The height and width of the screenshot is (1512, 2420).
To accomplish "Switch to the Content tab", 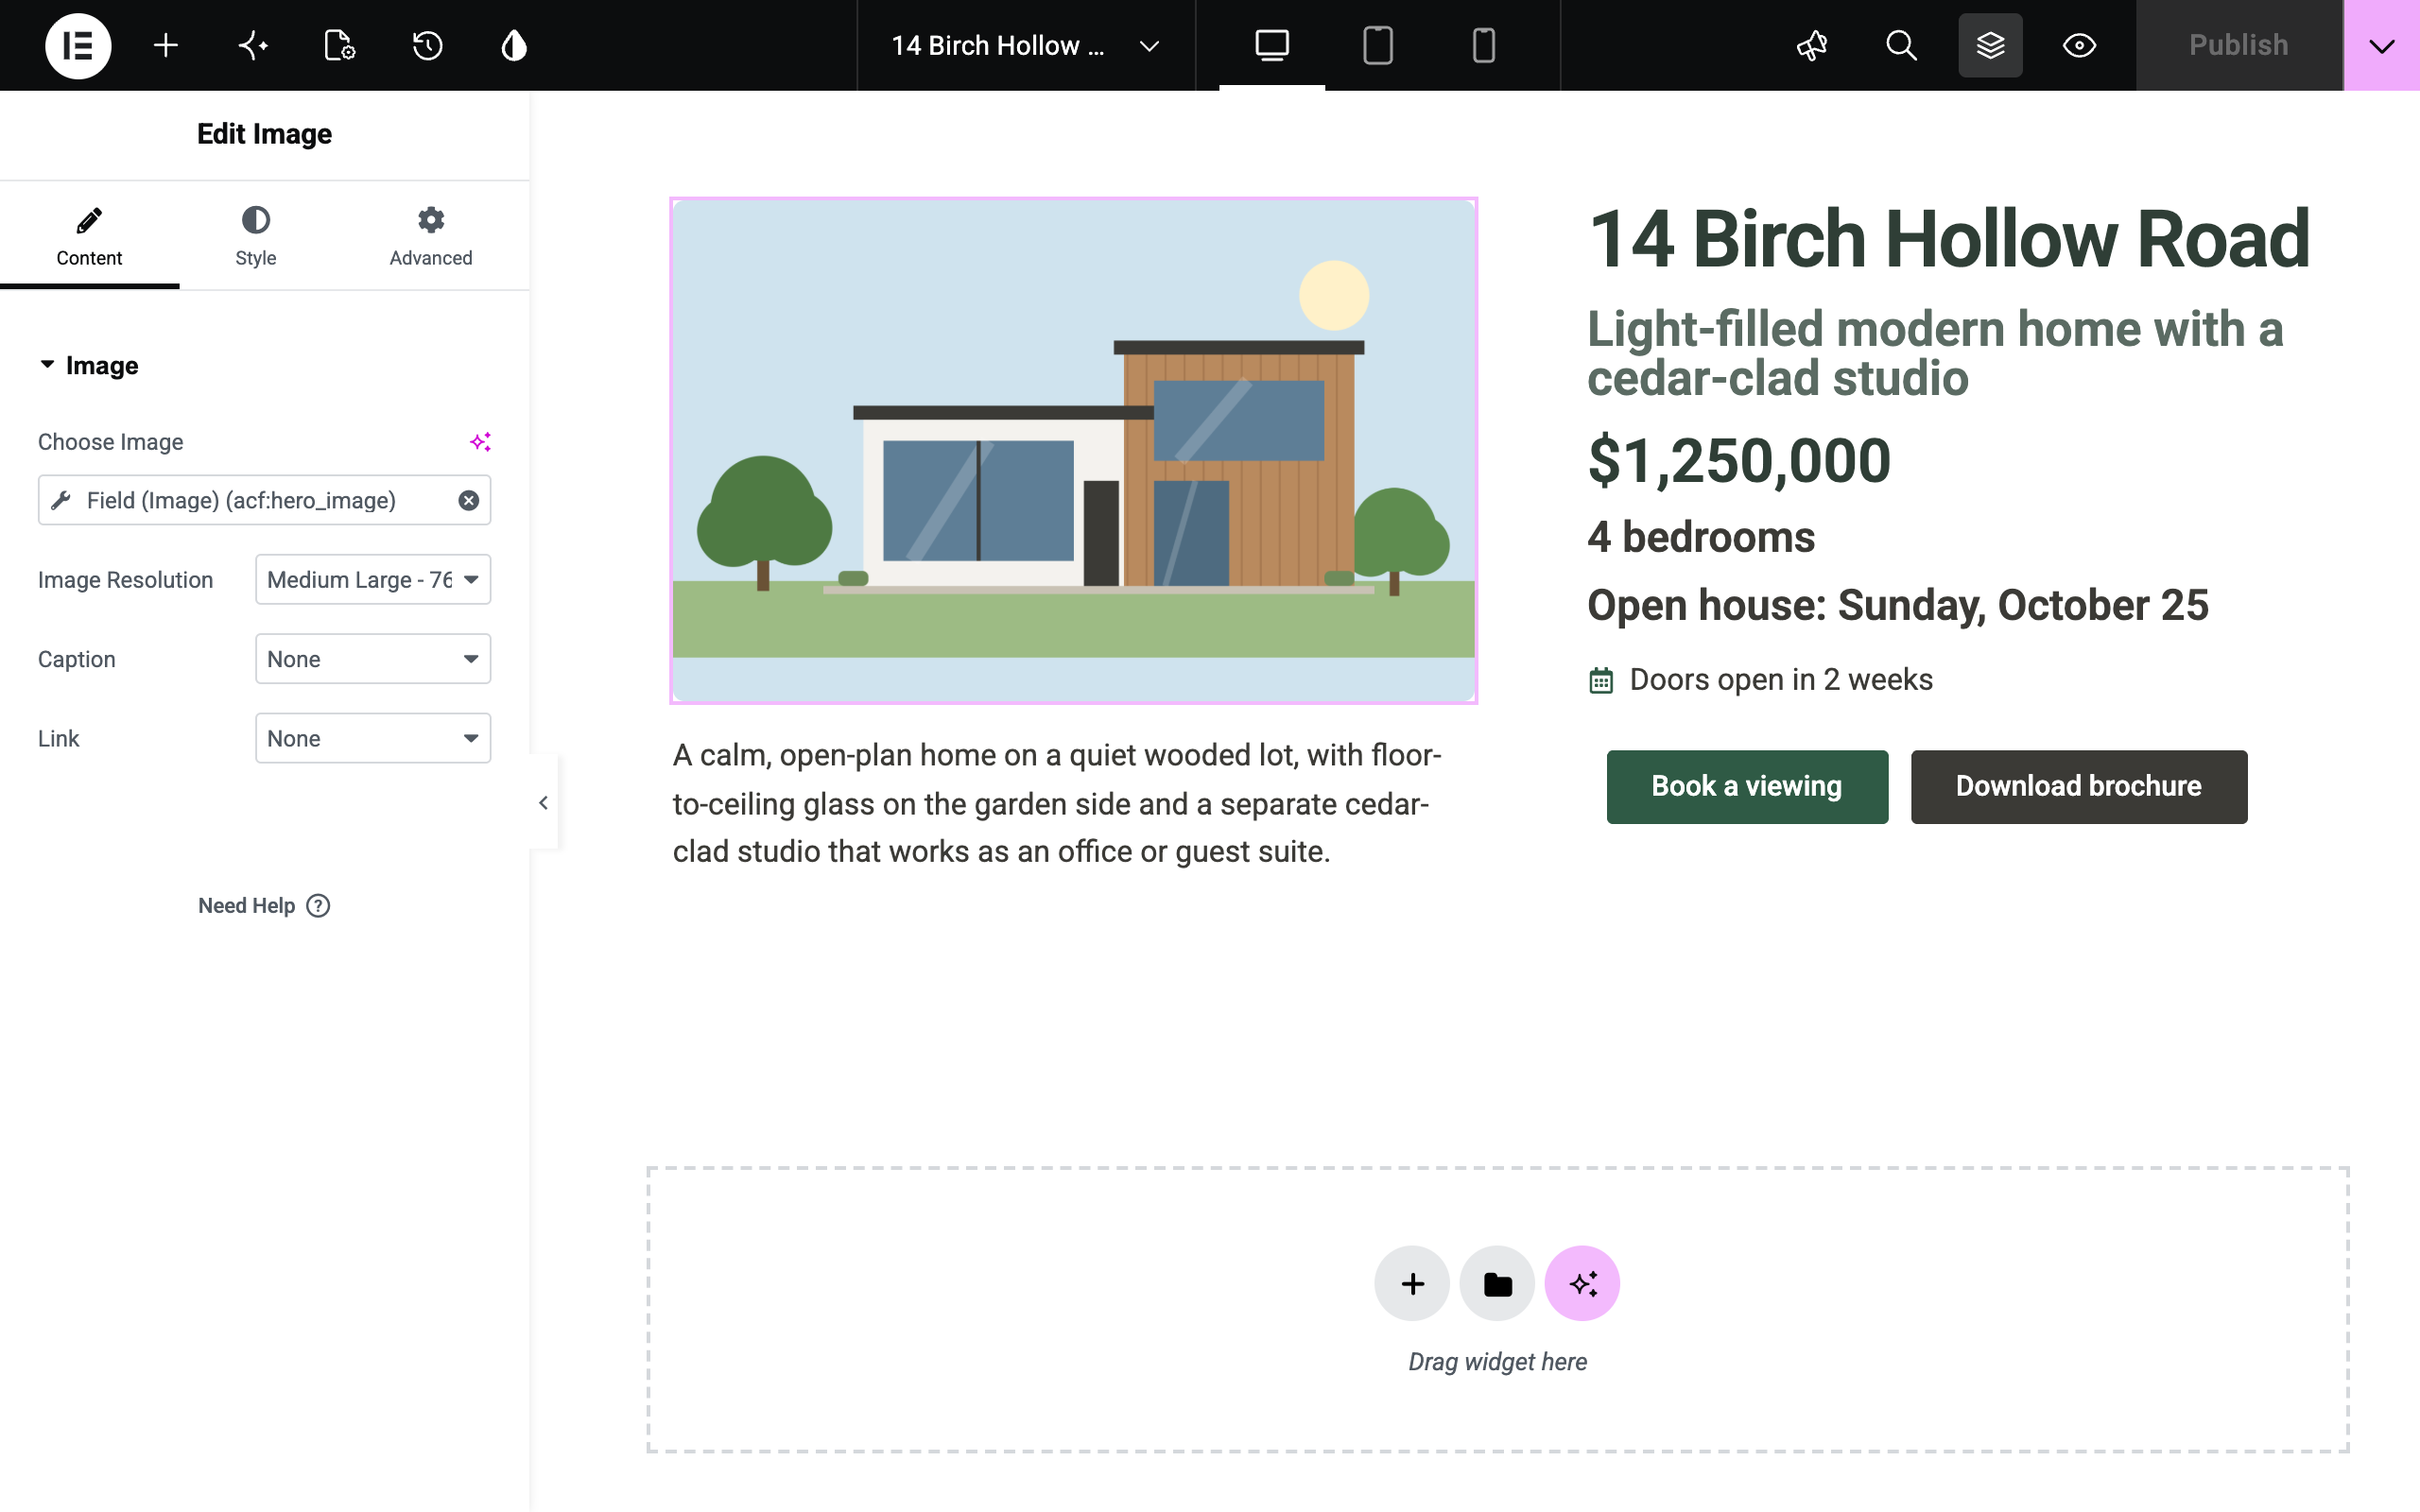I will coord(89,237).
